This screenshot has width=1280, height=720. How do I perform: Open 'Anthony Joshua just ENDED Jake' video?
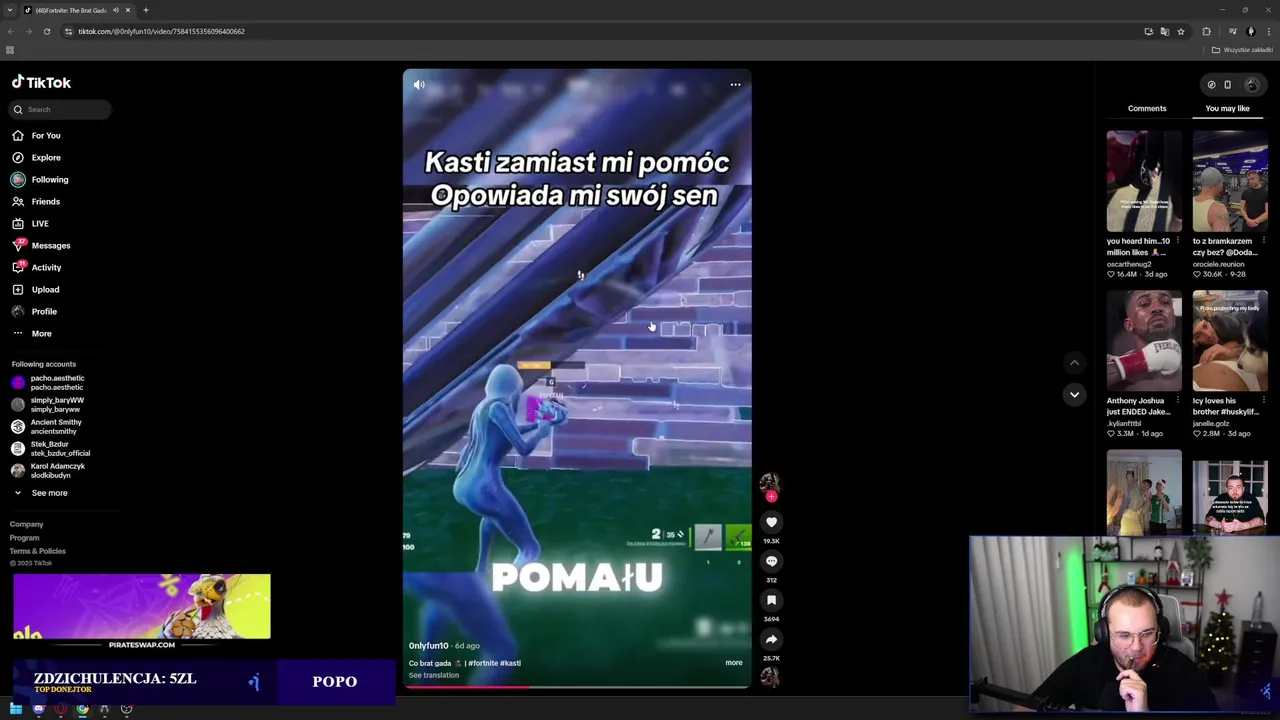point(1144,341)
